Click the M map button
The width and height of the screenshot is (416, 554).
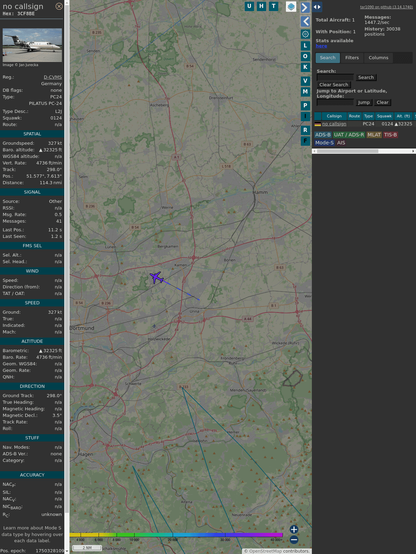(305, 92)
